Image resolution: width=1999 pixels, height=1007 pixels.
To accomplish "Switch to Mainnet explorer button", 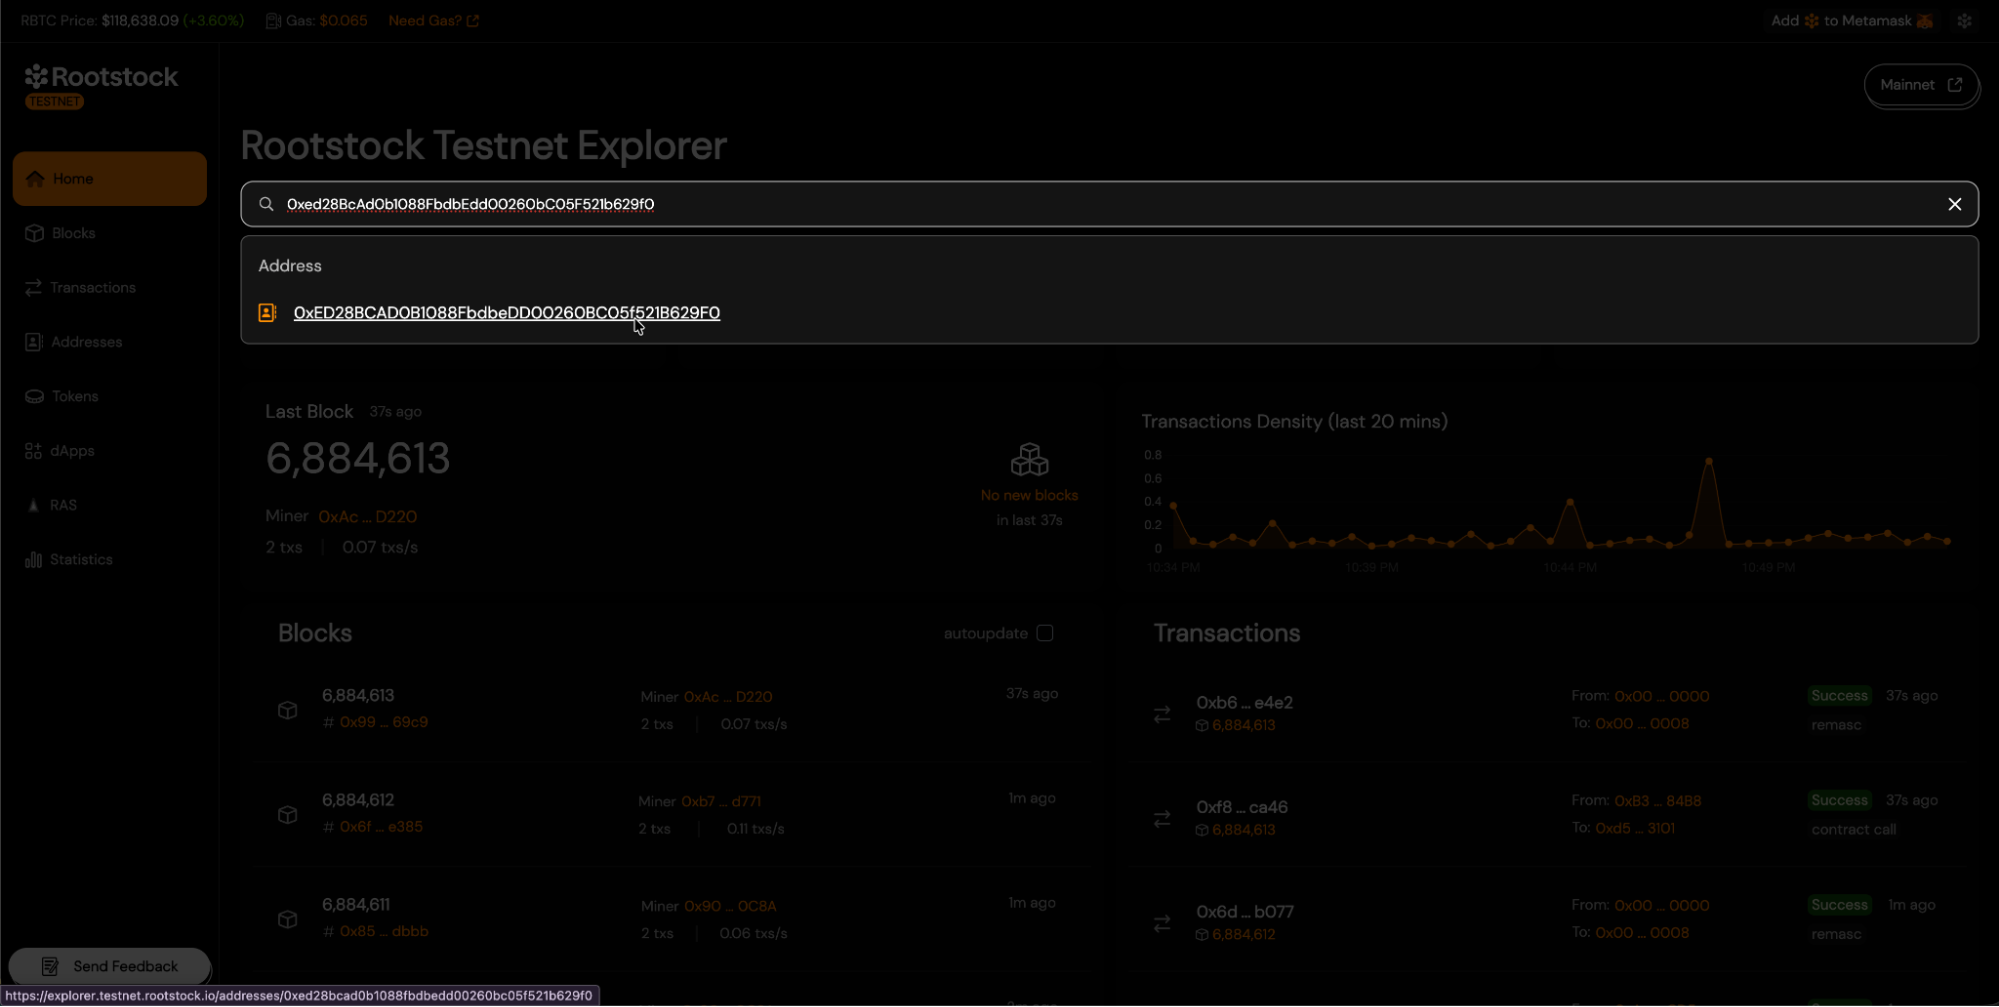I will pos(1920,85).
